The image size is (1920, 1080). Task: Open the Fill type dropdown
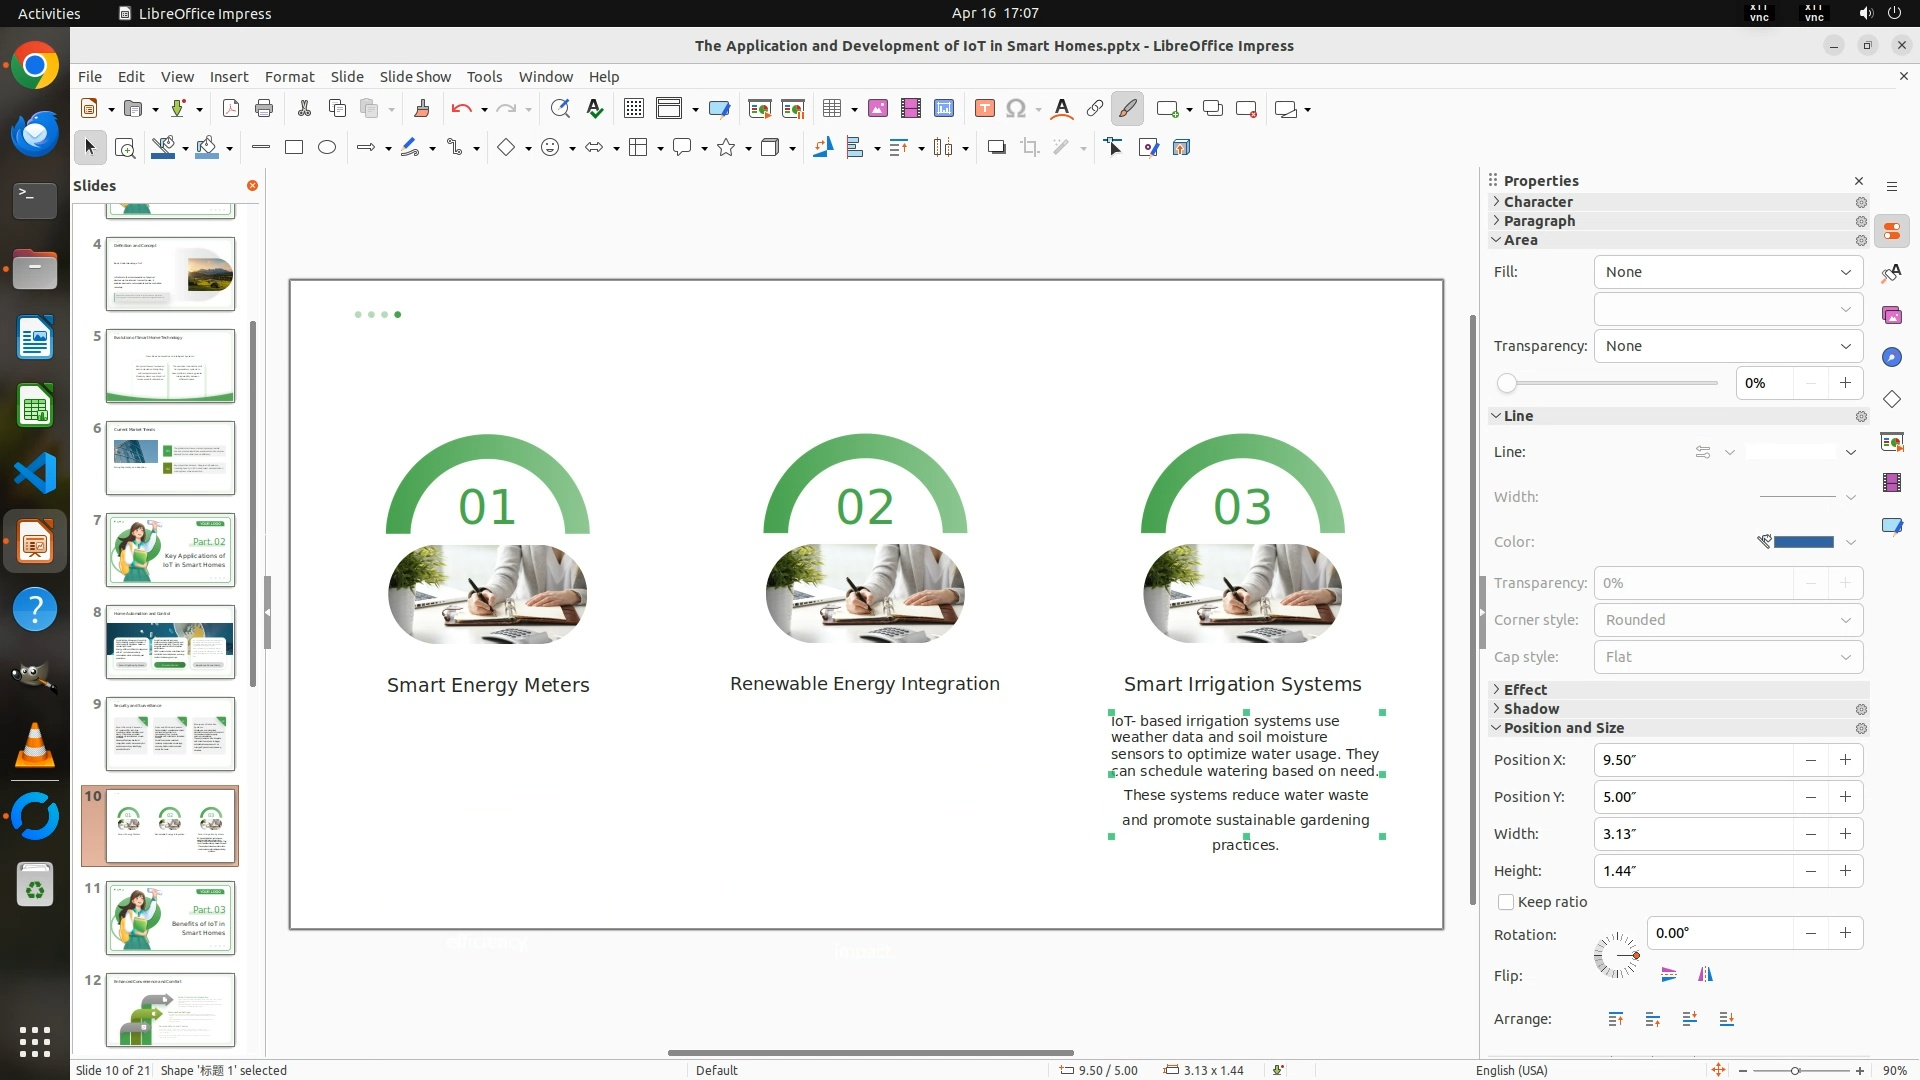(x=1728, y=272)
